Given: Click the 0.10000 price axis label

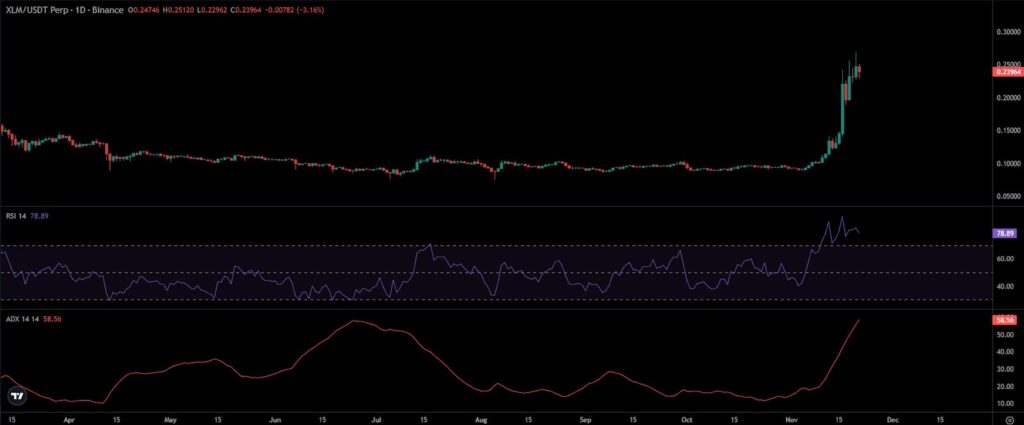Looking at the screenshot, I should tap(1006, 163).
